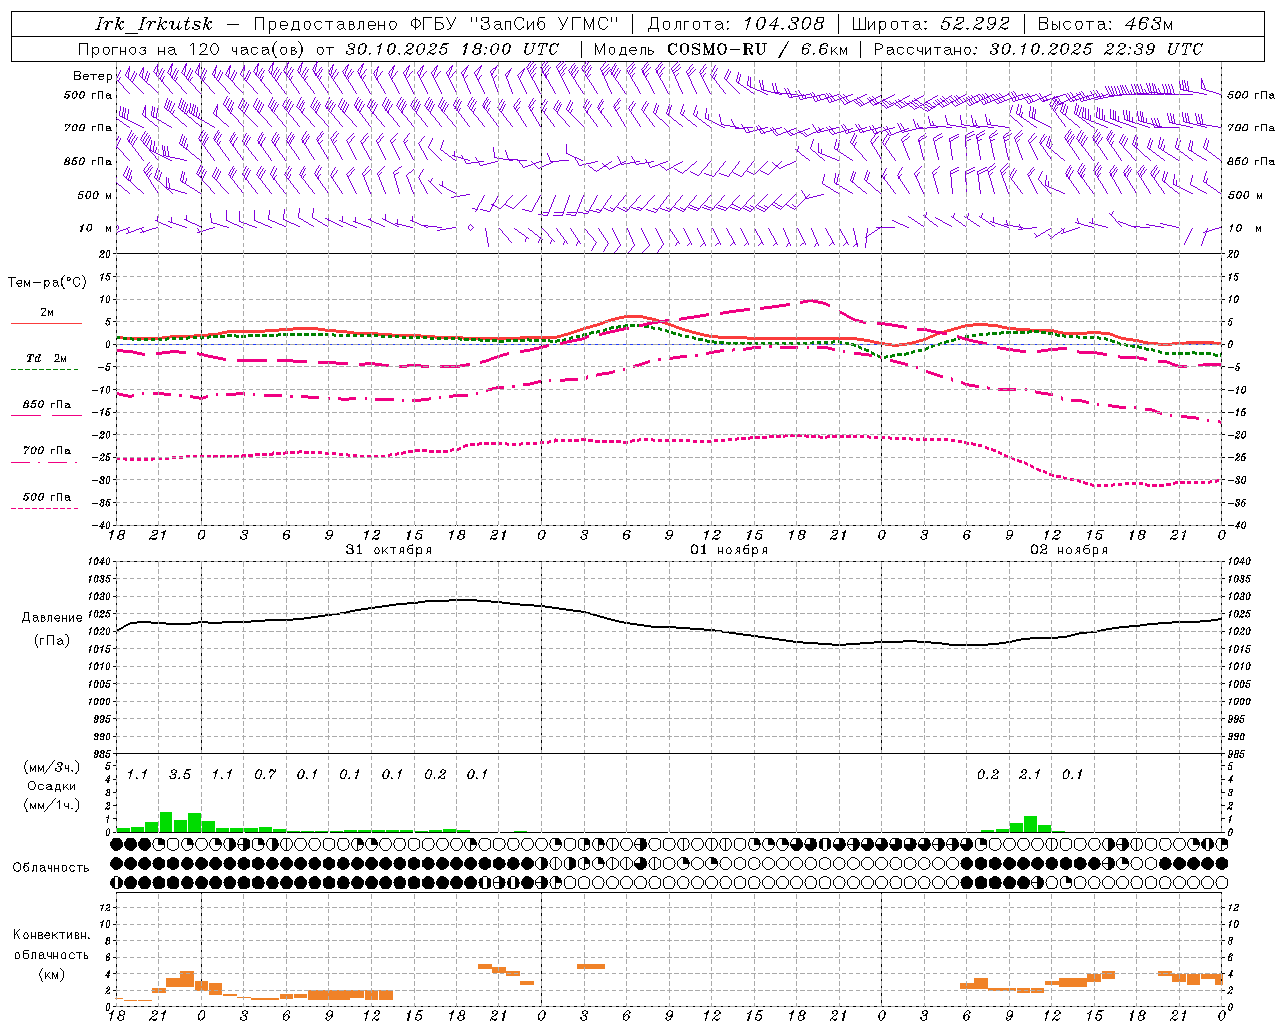This screenshot has width=1280, height=1024.
Task: Click the '0.7' three-hour precipitation total
Action: tap(265, 774)
